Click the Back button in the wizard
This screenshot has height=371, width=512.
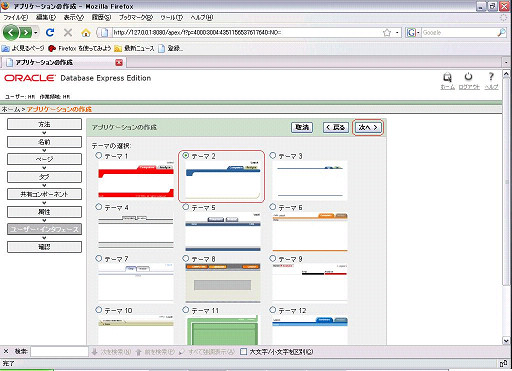pos(336,127)
